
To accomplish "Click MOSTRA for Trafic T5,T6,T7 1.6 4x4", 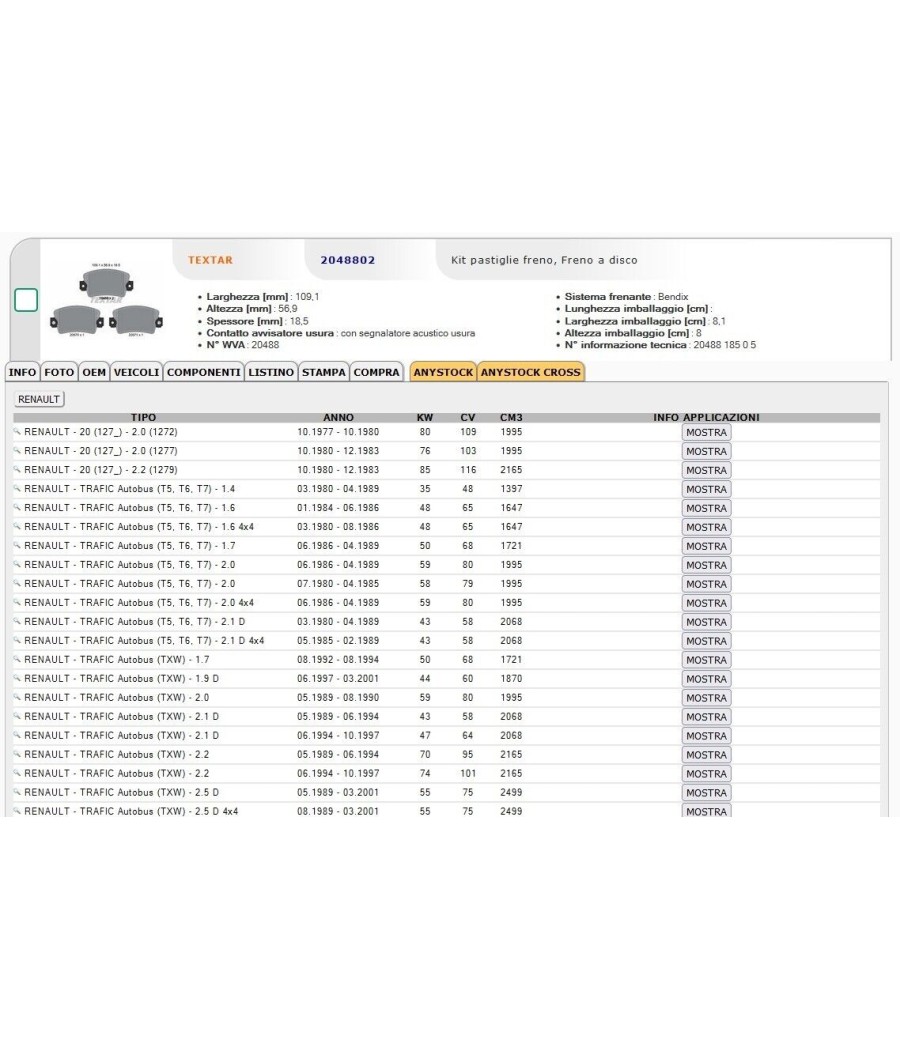I will tap(706, 527).
